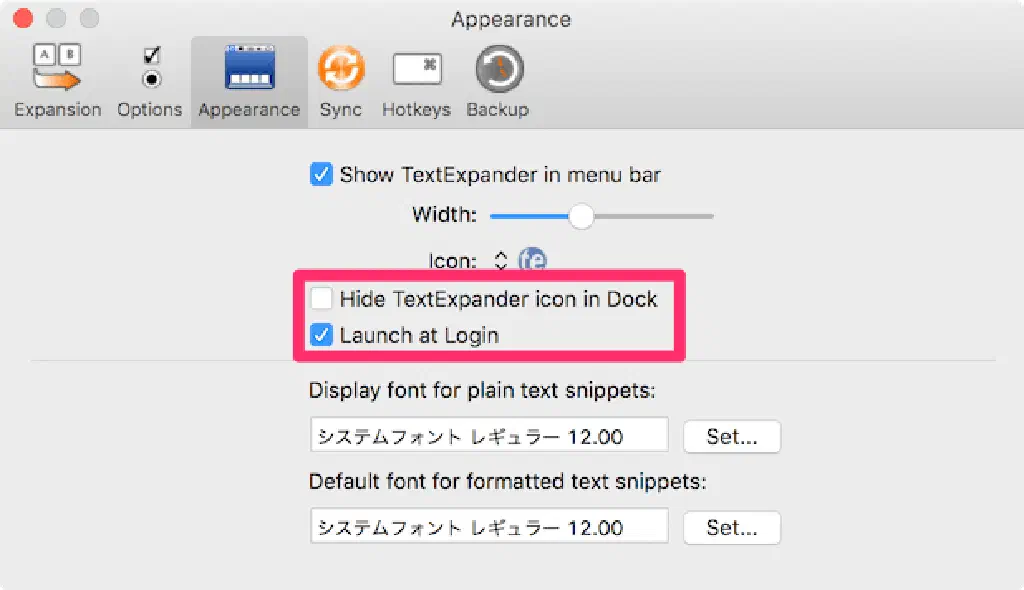Select the Appearance toolbar icon

(x=249, y=70)
